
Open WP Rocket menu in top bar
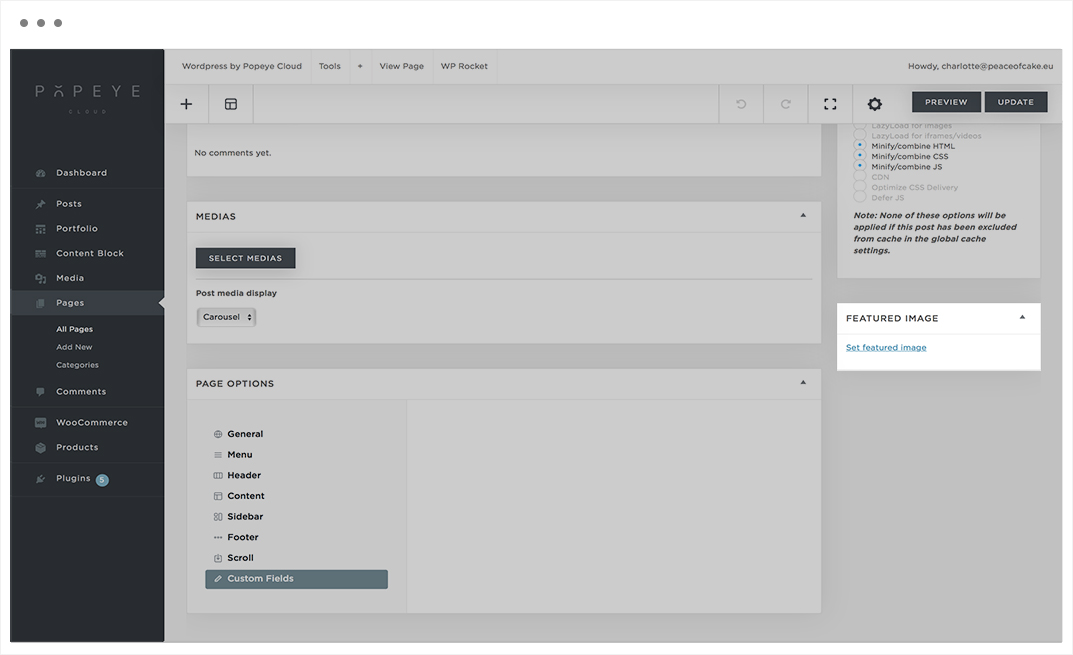point(464,66)
